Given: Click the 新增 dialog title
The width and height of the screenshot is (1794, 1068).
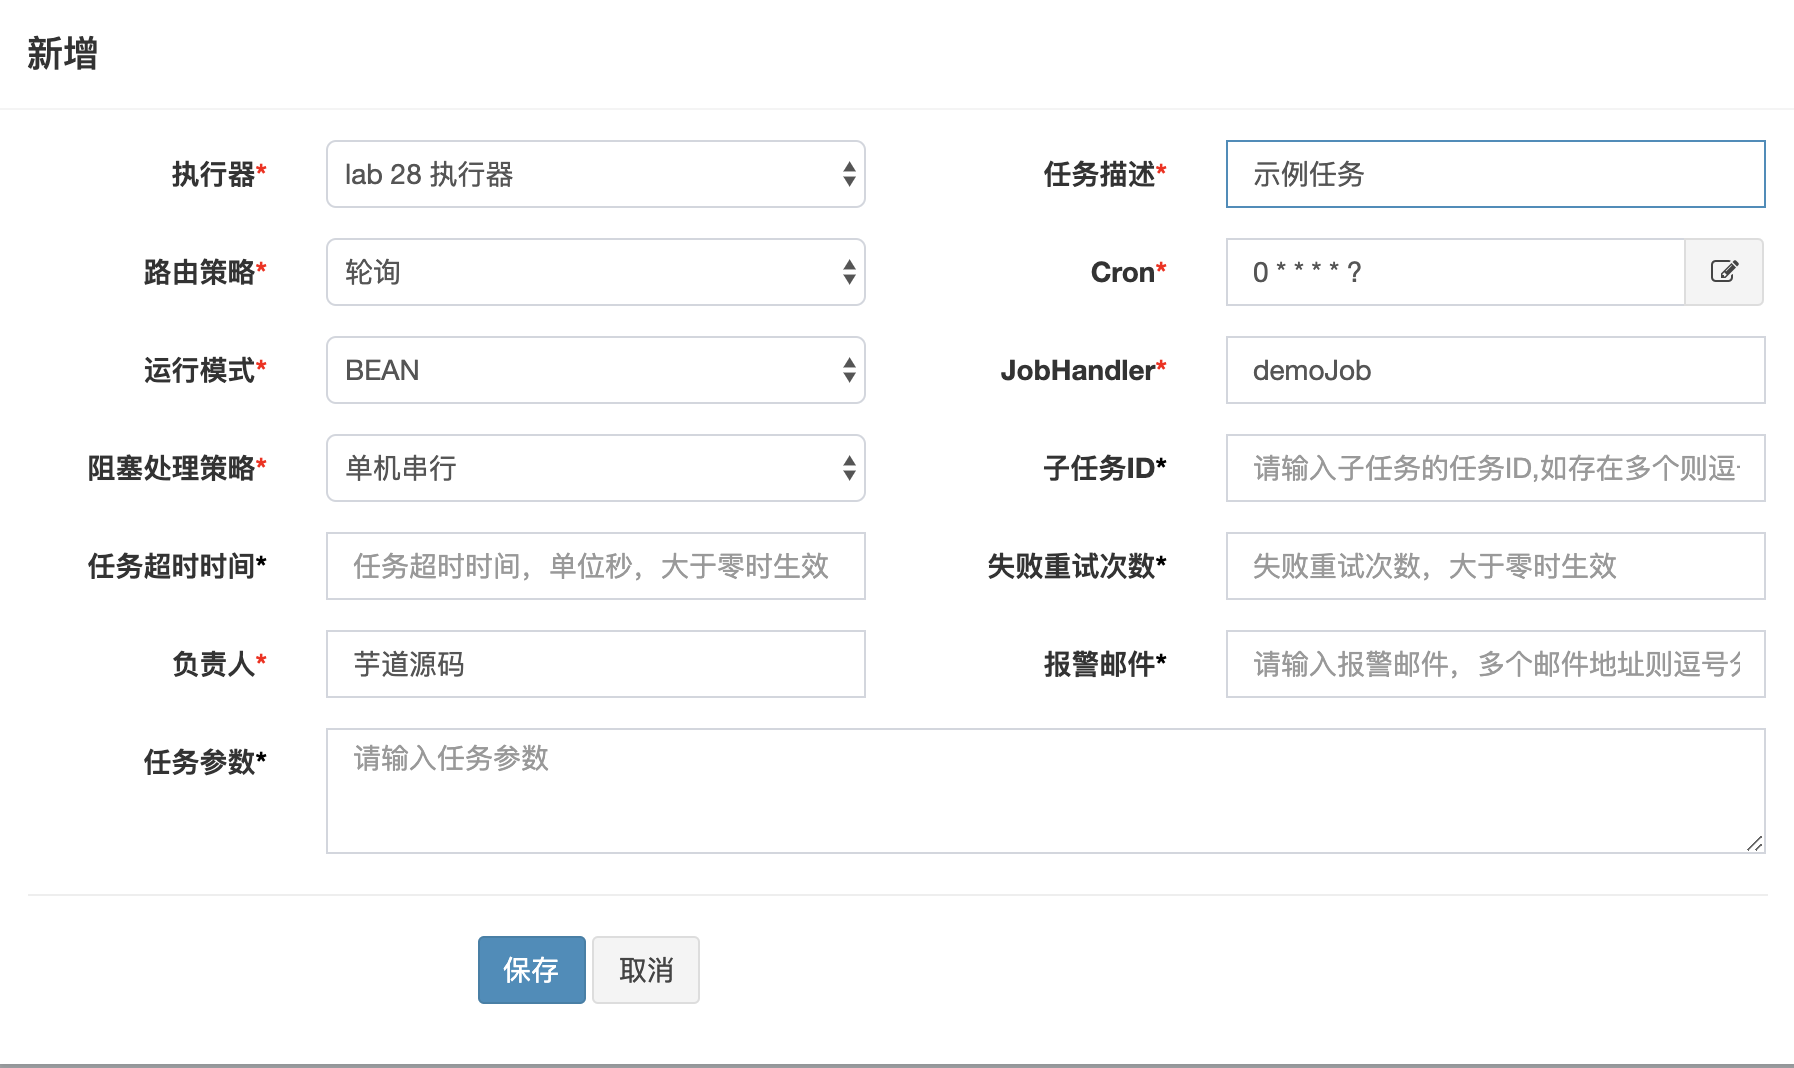Looking at the screenshot, I should 62,54.
